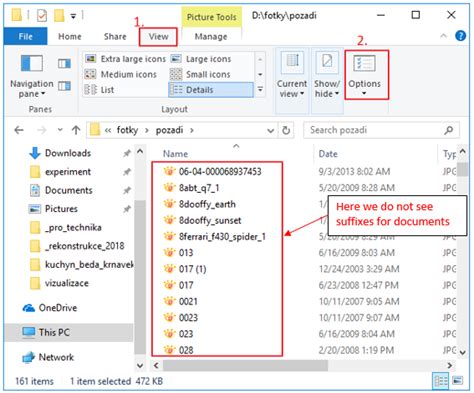Choose Large icons layout
This screenshot has width=474, height=393.
point(201,59)
